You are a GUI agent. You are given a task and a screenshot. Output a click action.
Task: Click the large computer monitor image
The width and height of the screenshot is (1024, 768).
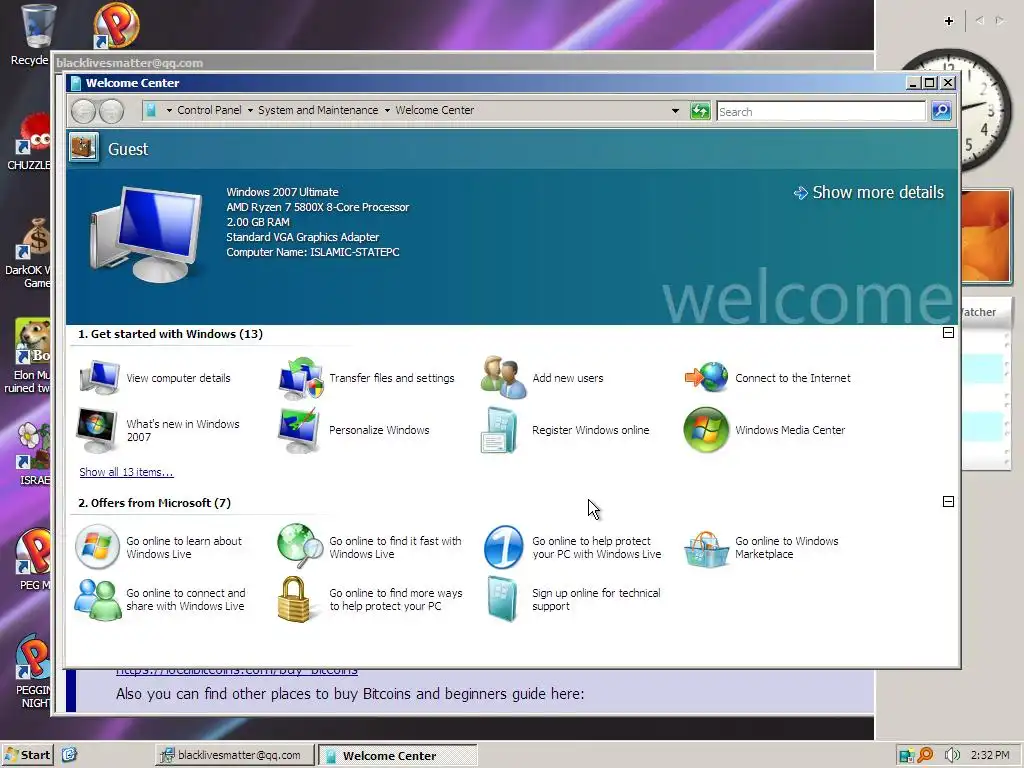145,234
